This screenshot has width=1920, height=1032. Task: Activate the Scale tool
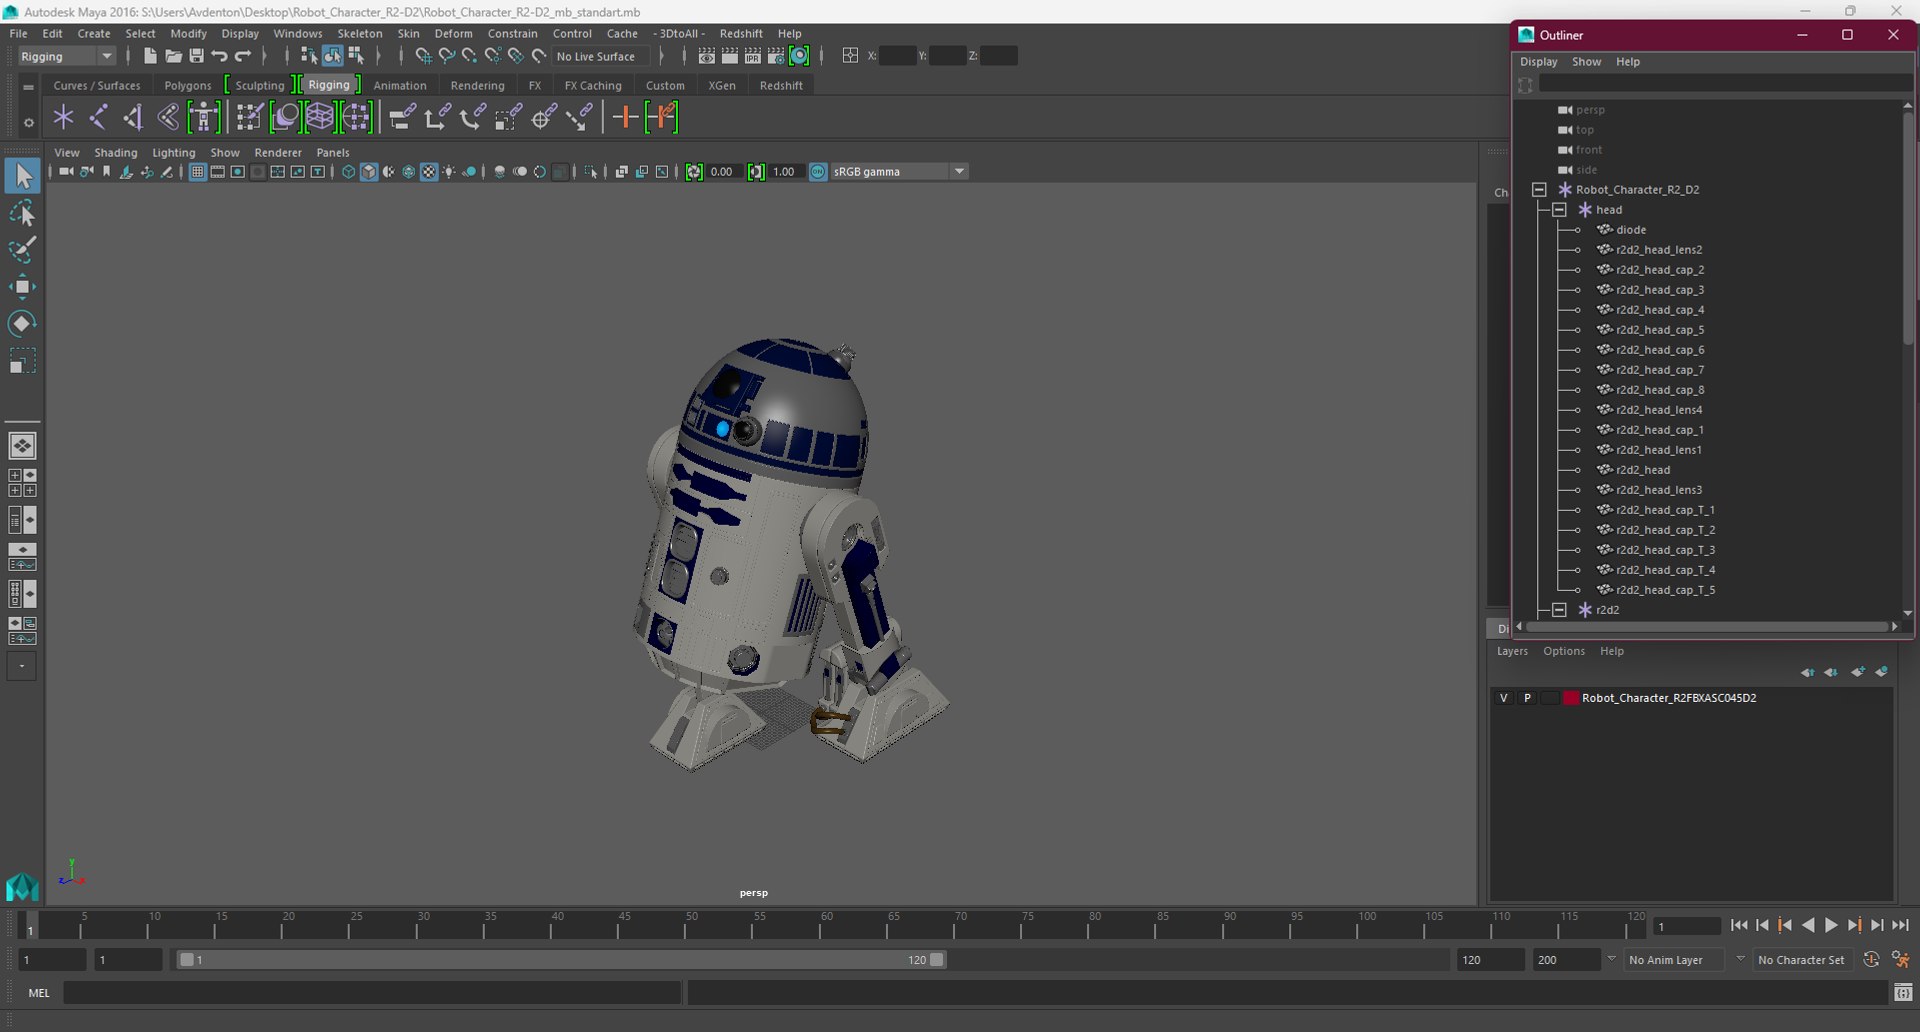(22, 360)
